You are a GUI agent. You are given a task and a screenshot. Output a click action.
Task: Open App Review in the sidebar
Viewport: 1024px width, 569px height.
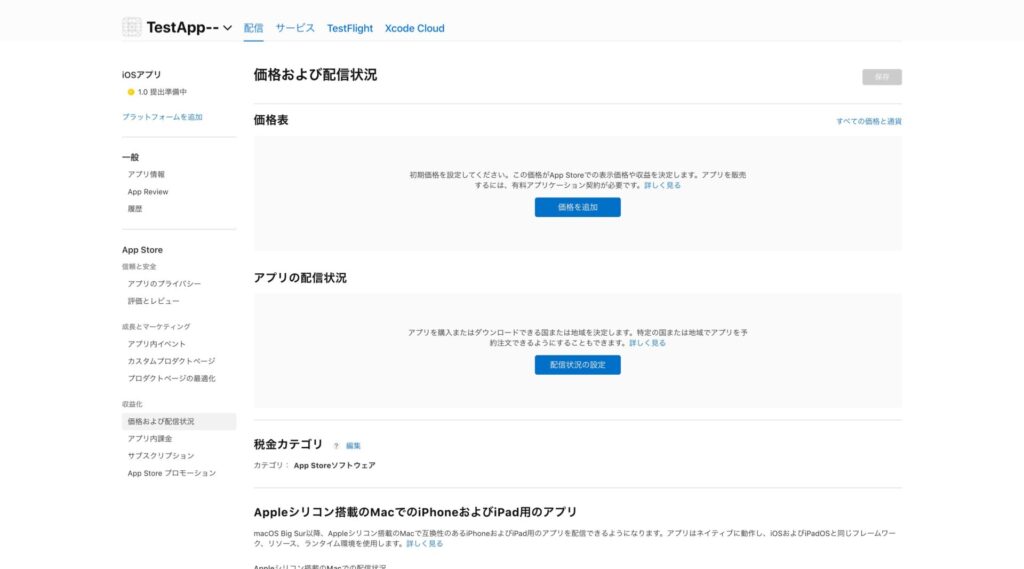[x=148, y=192]
